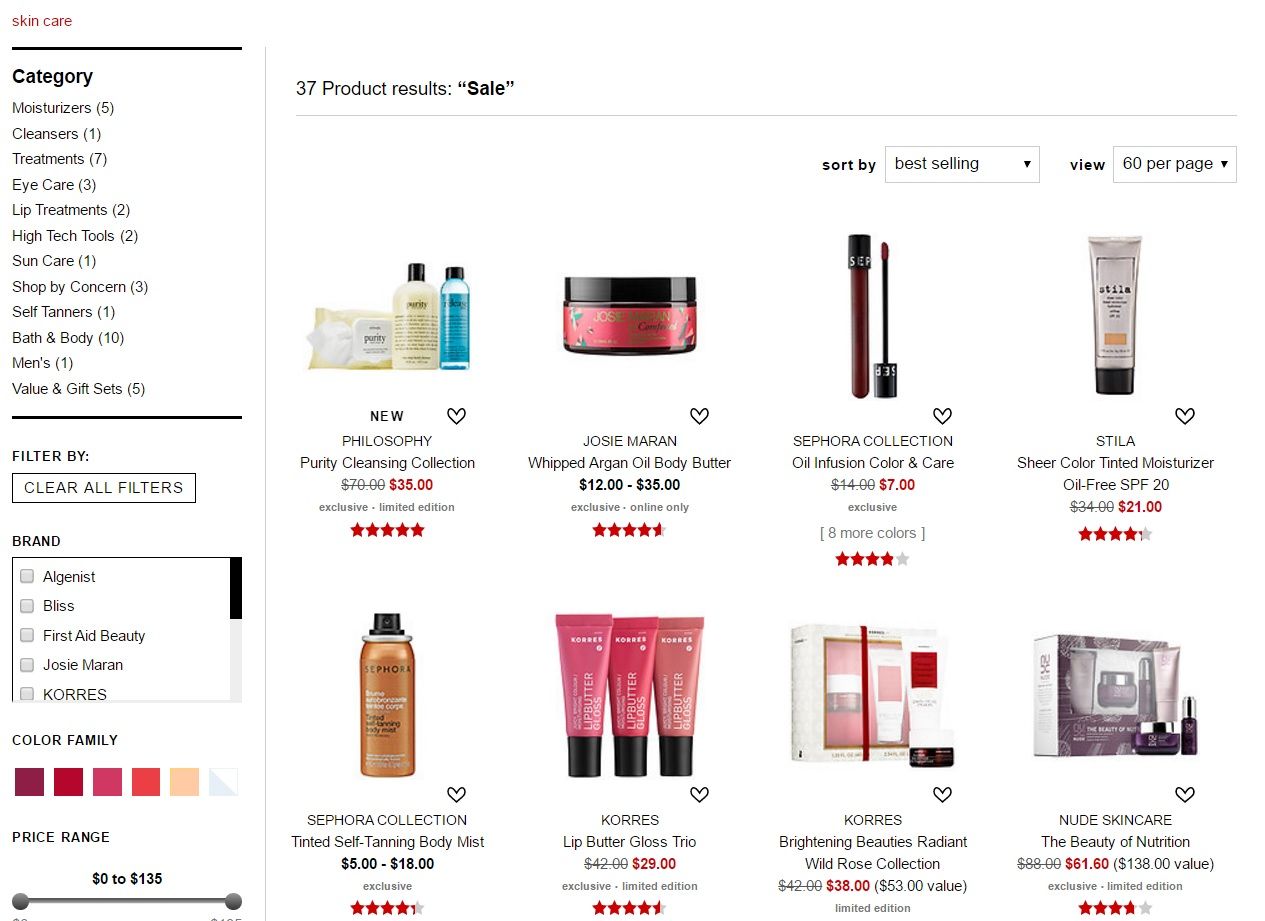Favorite the Philosophy Purity Cleansing Collection heart
The height and width of the screenshot is (921, 1265).
tap(456, 416)
